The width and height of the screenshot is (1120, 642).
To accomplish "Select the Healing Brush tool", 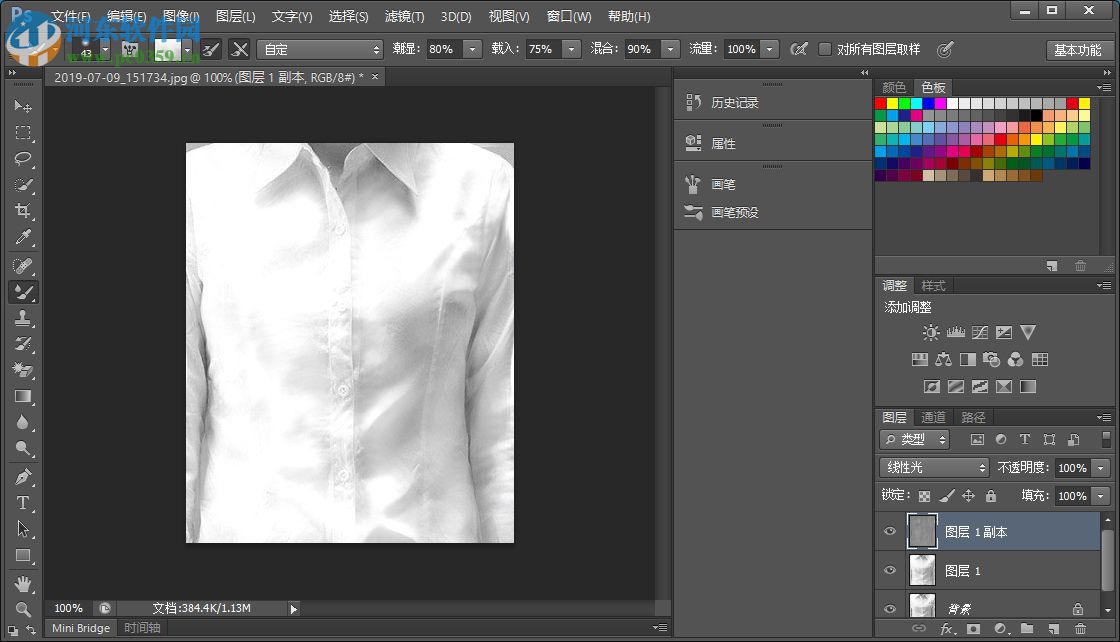I will tap(23, 264).
